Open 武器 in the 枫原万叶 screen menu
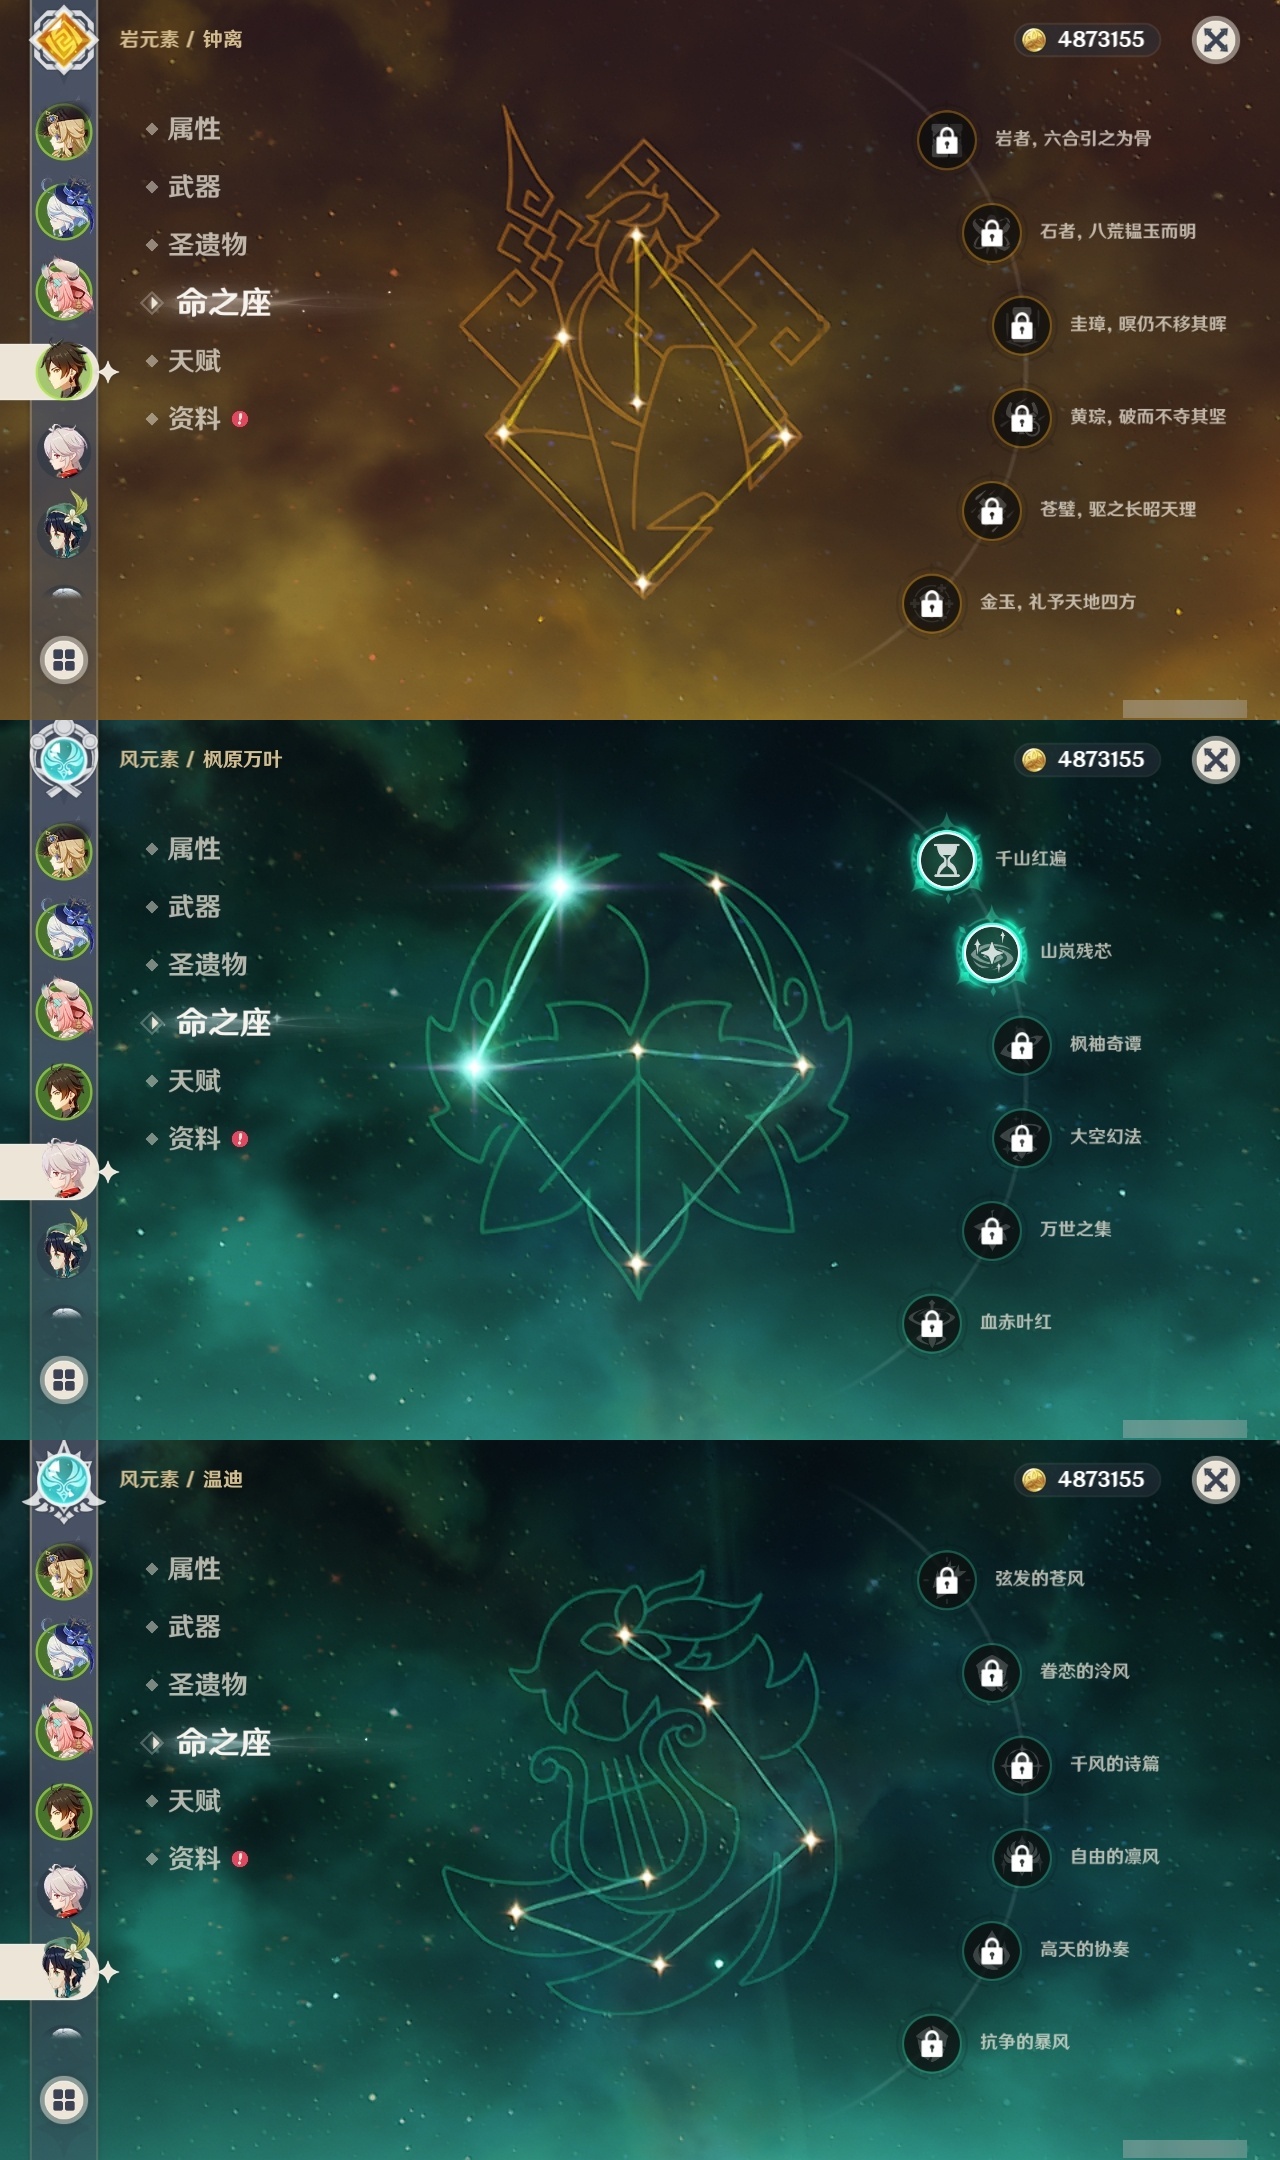Image resolution: width=1280 pixels, height=2160 pixels. point(194,907)
